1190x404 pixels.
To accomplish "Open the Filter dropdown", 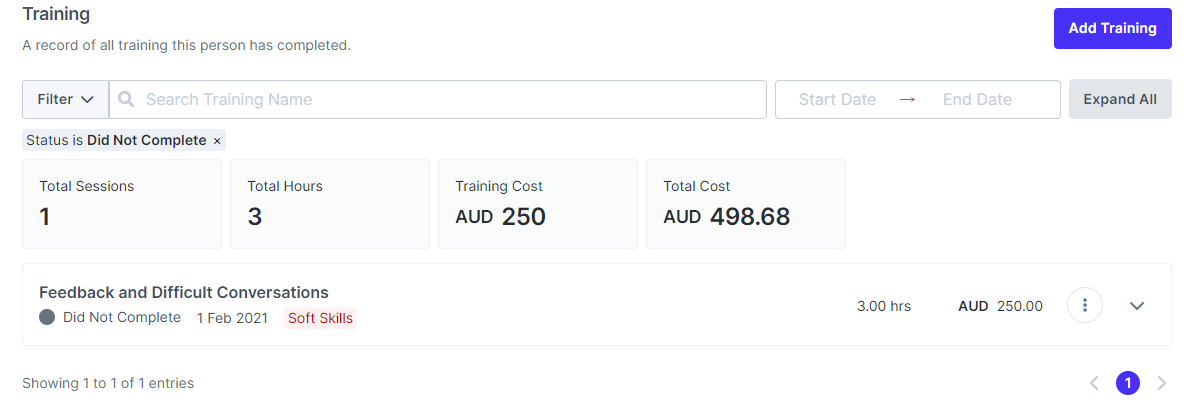I will click(x=65, y=99).
